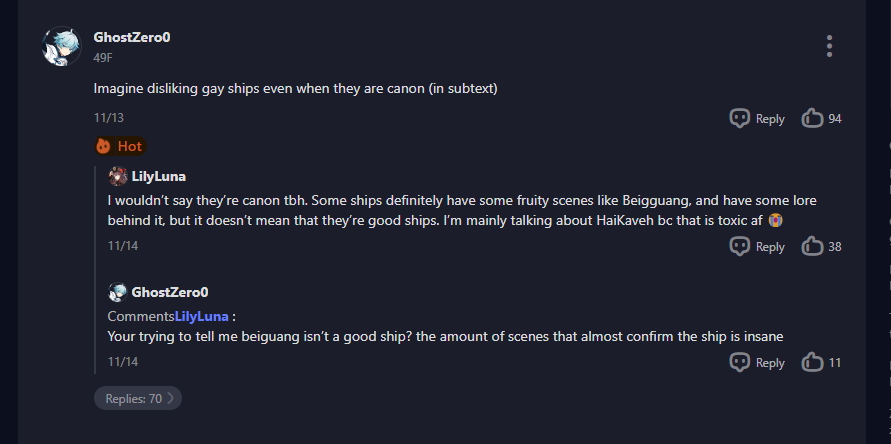Like LilyLuna's reply with 38 likes
The width and height of the screenshot is (891, 444).
(812, 246)
